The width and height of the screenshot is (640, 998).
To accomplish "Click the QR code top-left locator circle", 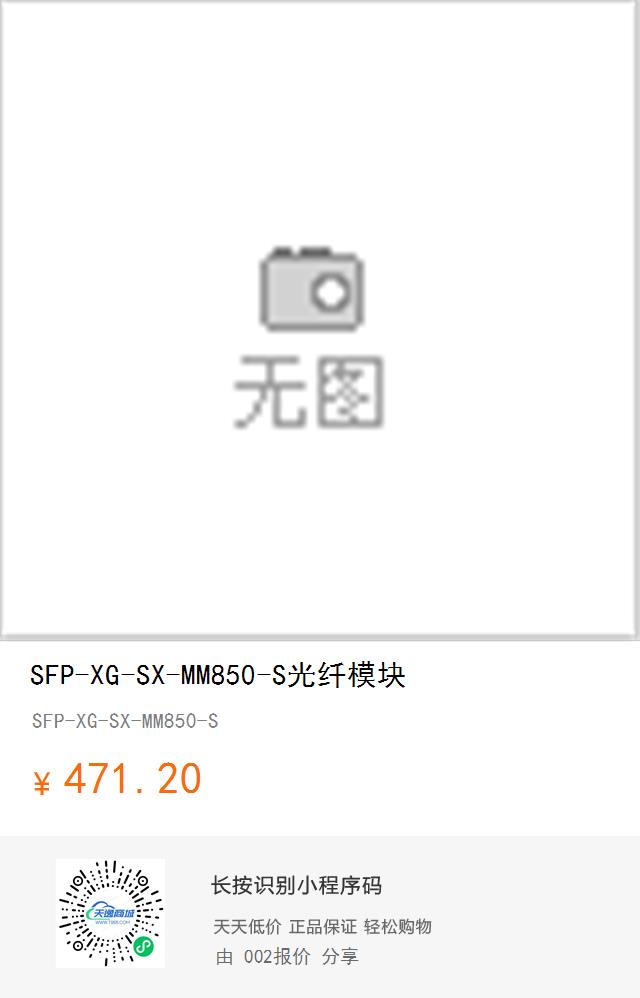I will coord(78,882).
